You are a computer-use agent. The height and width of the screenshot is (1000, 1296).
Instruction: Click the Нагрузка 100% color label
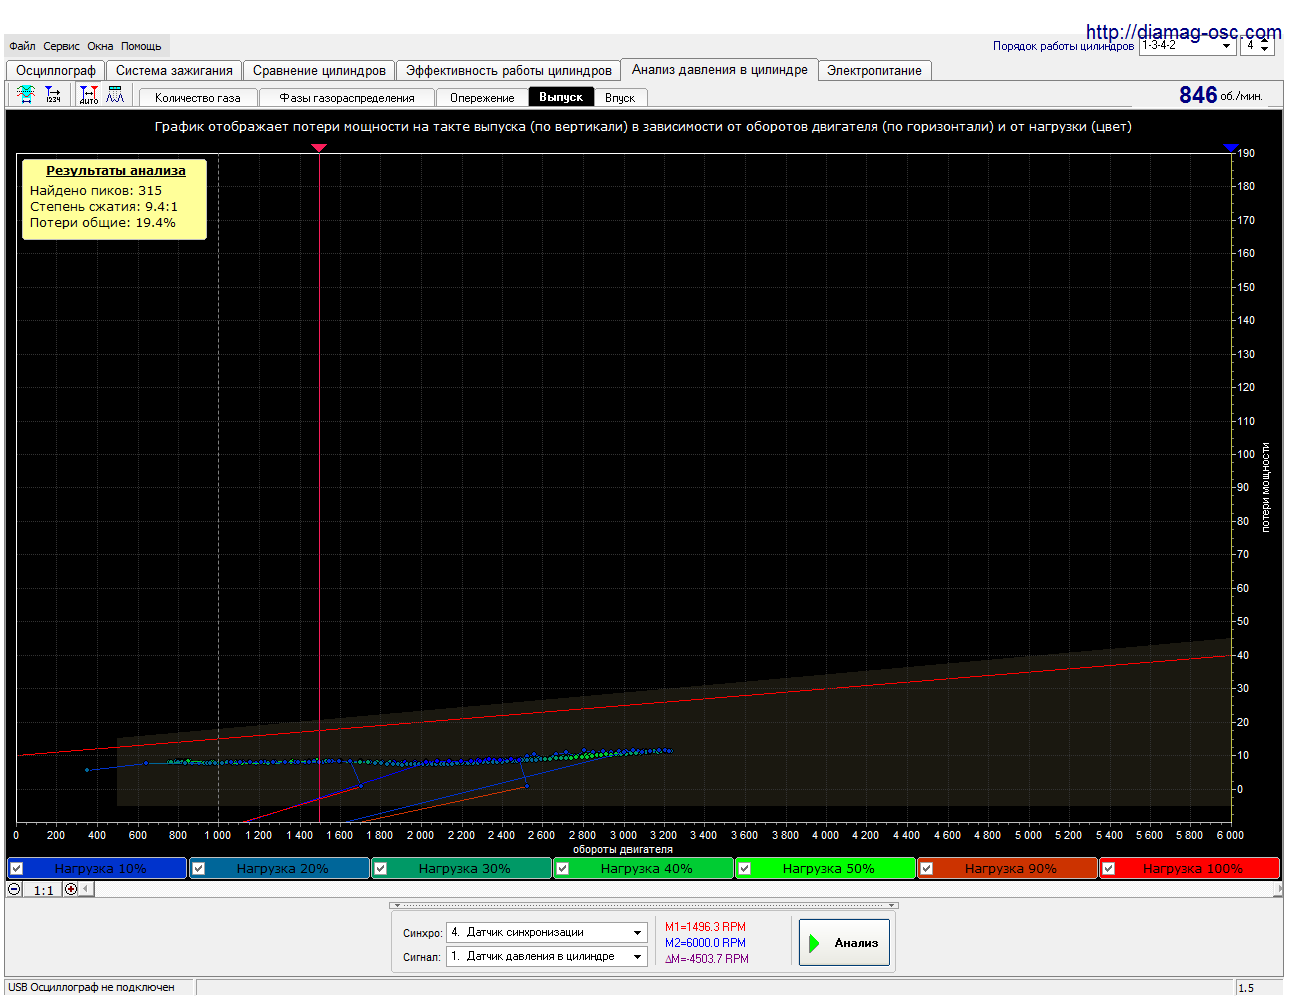click(x=1192, y=868)
